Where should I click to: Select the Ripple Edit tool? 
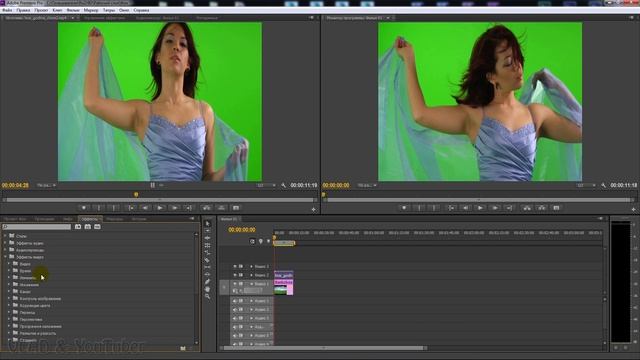pyautogui.click(x=207, y=238)
